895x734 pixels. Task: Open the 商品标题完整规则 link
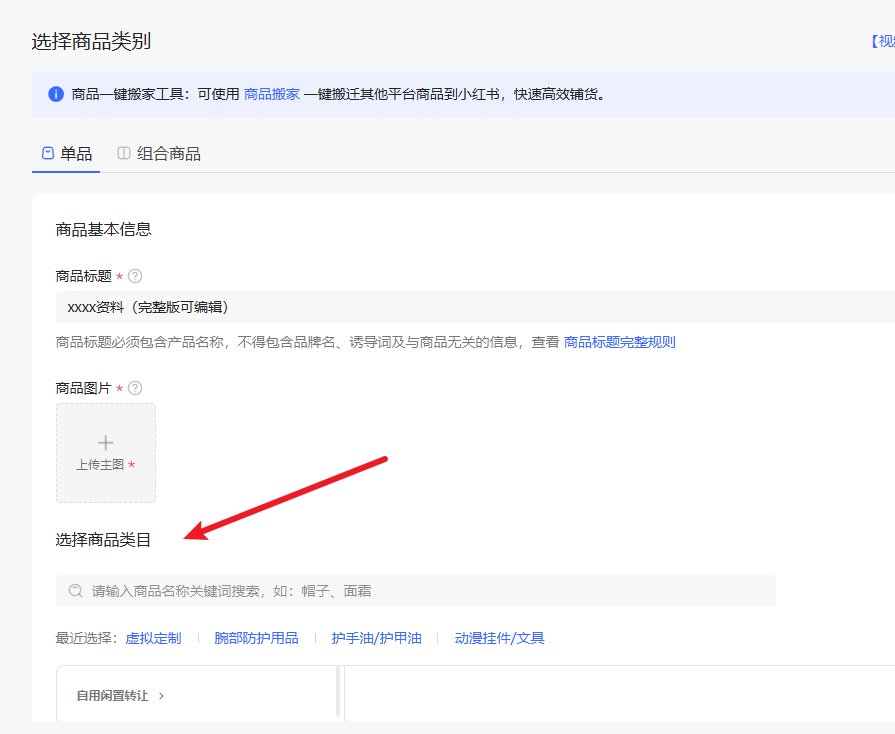tap(619, 342)
